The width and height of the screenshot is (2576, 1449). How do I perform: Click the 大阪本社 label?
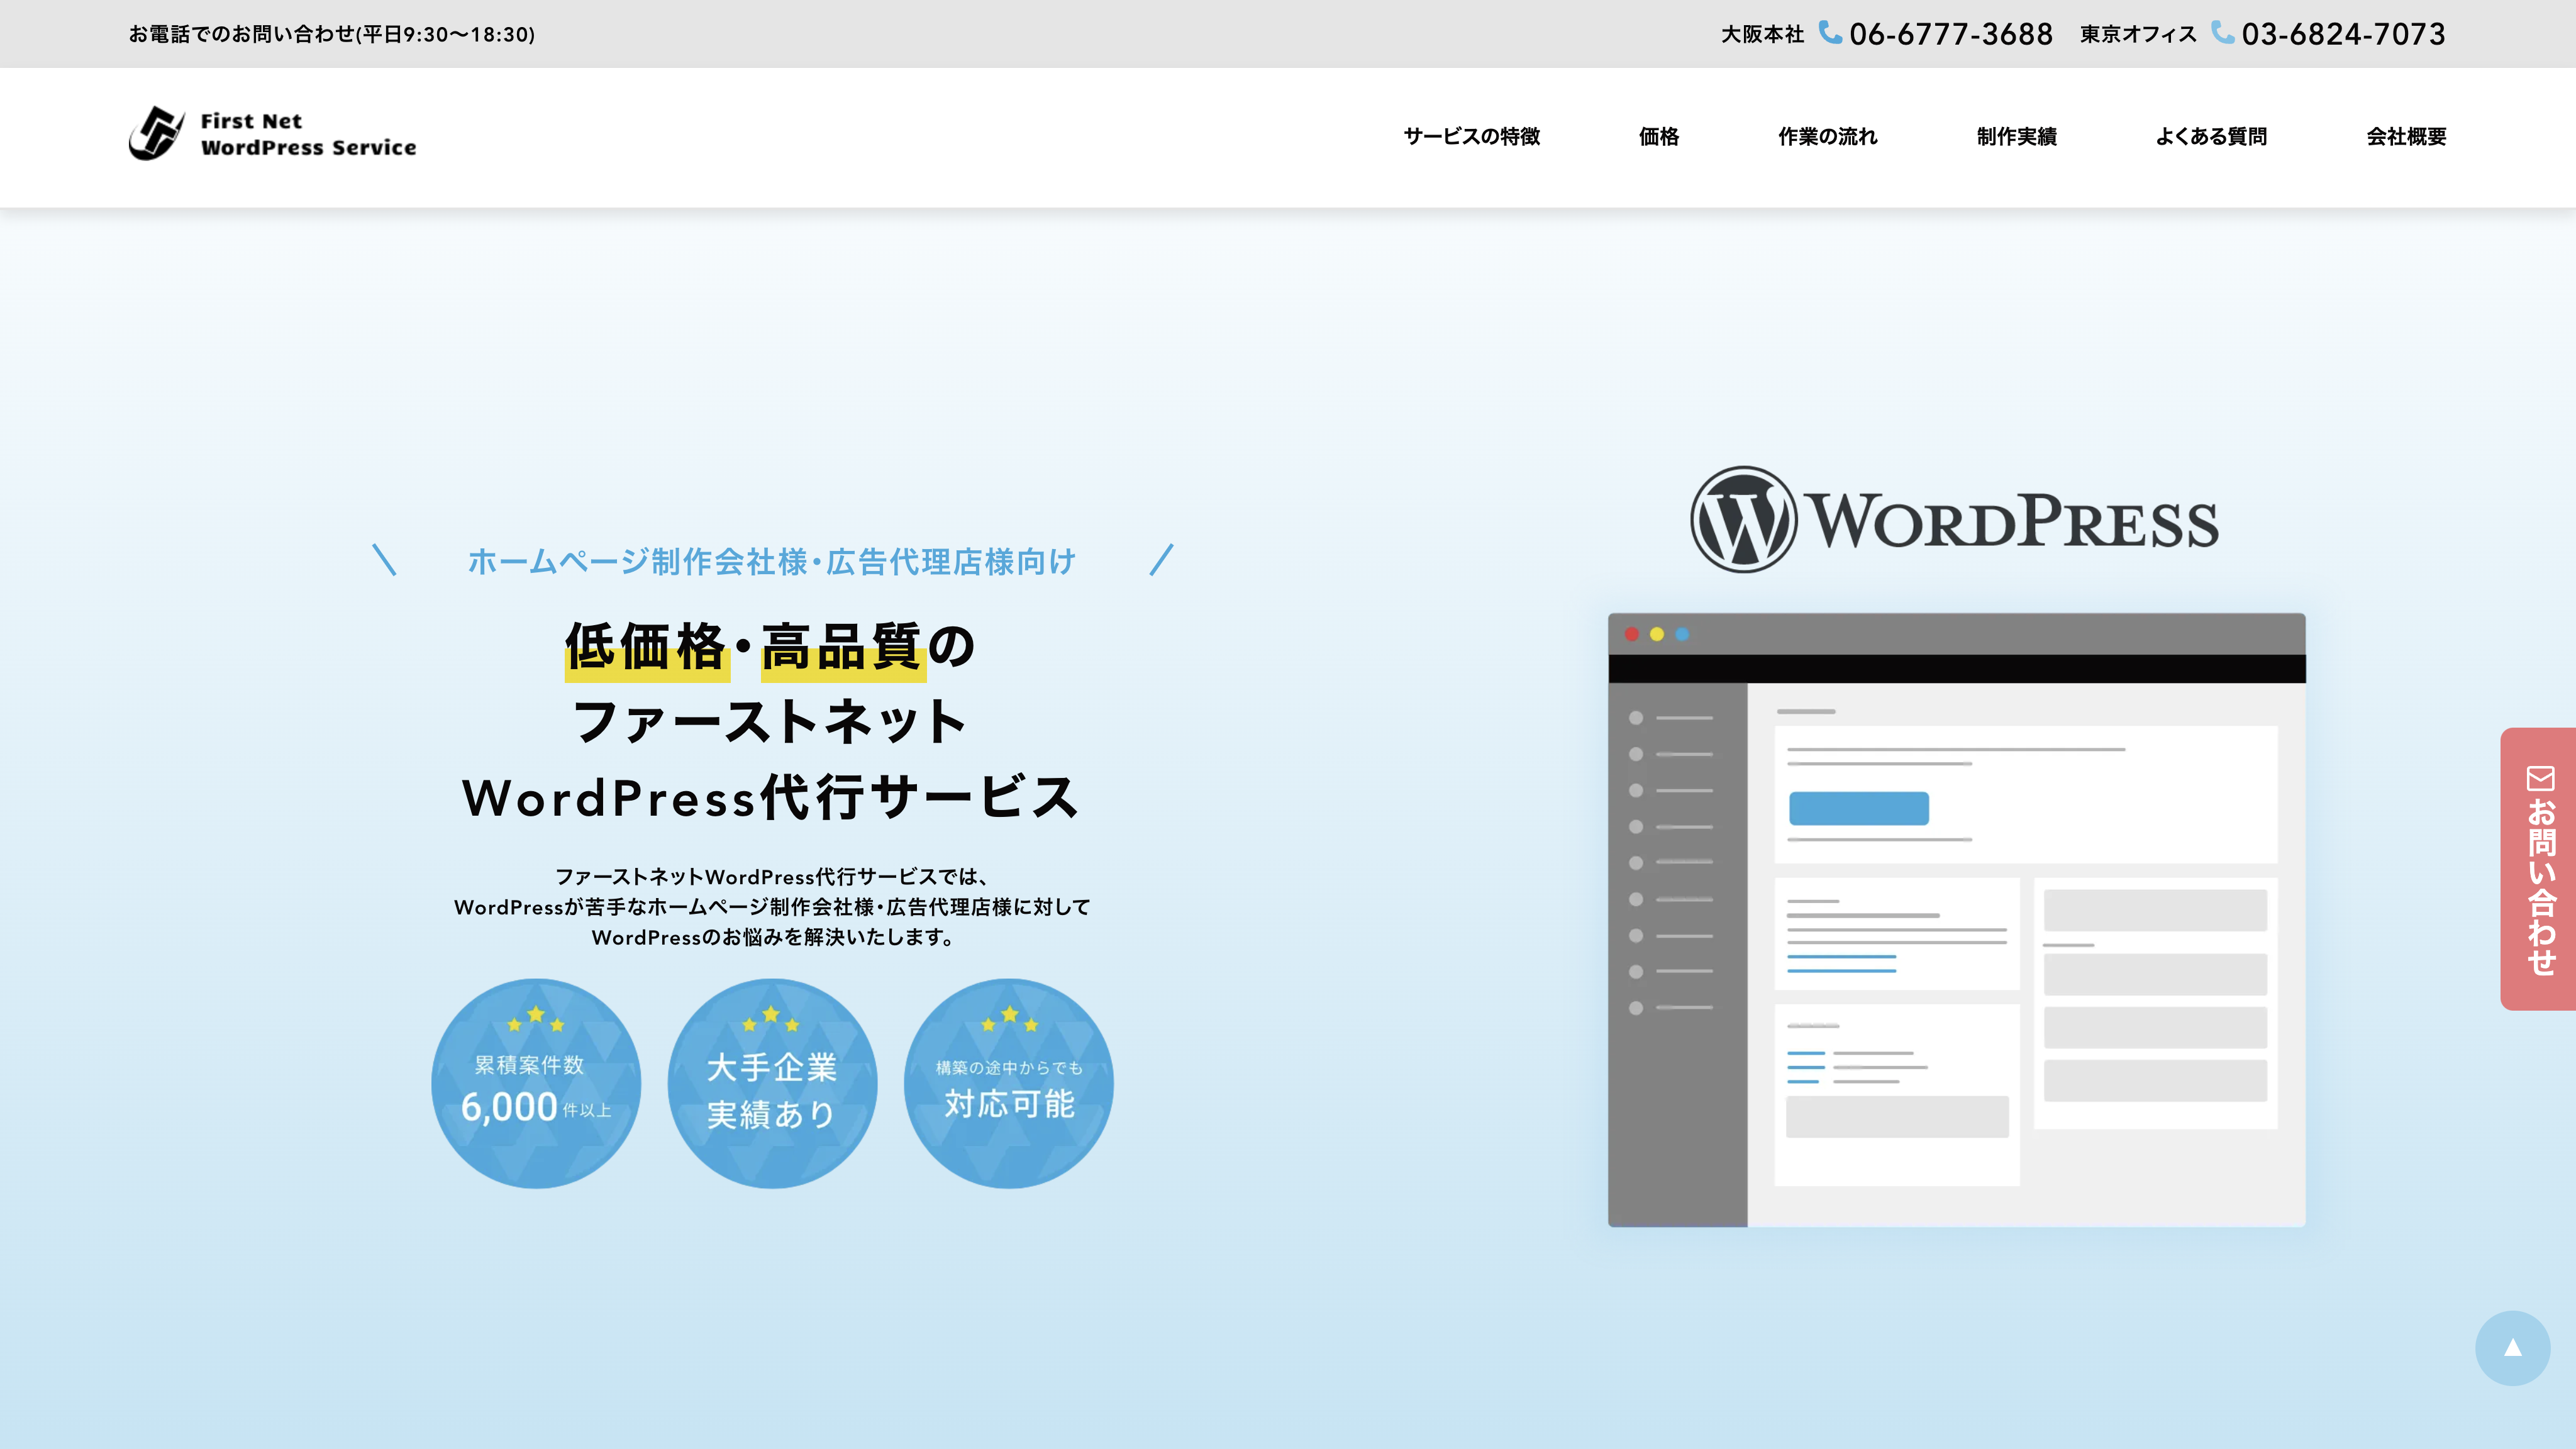pos(1762,34)
